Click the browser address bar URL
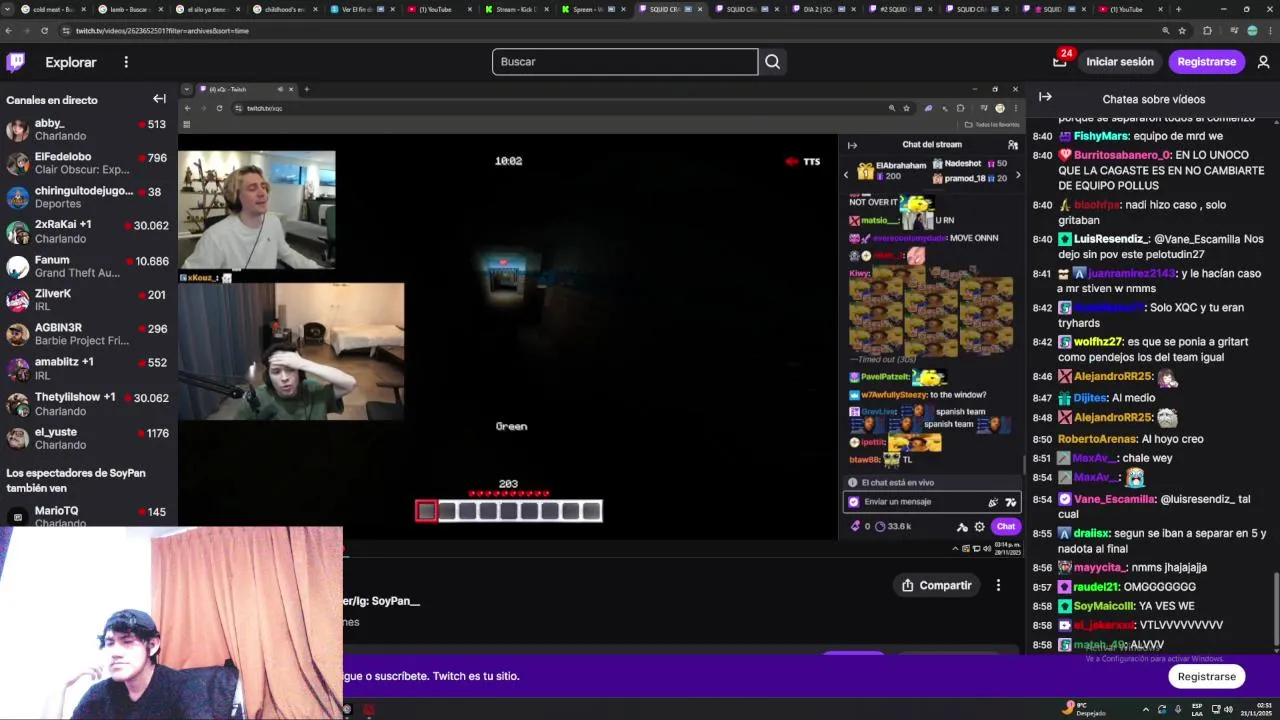This screenshot has height=720, width=1280. point(162,31)
